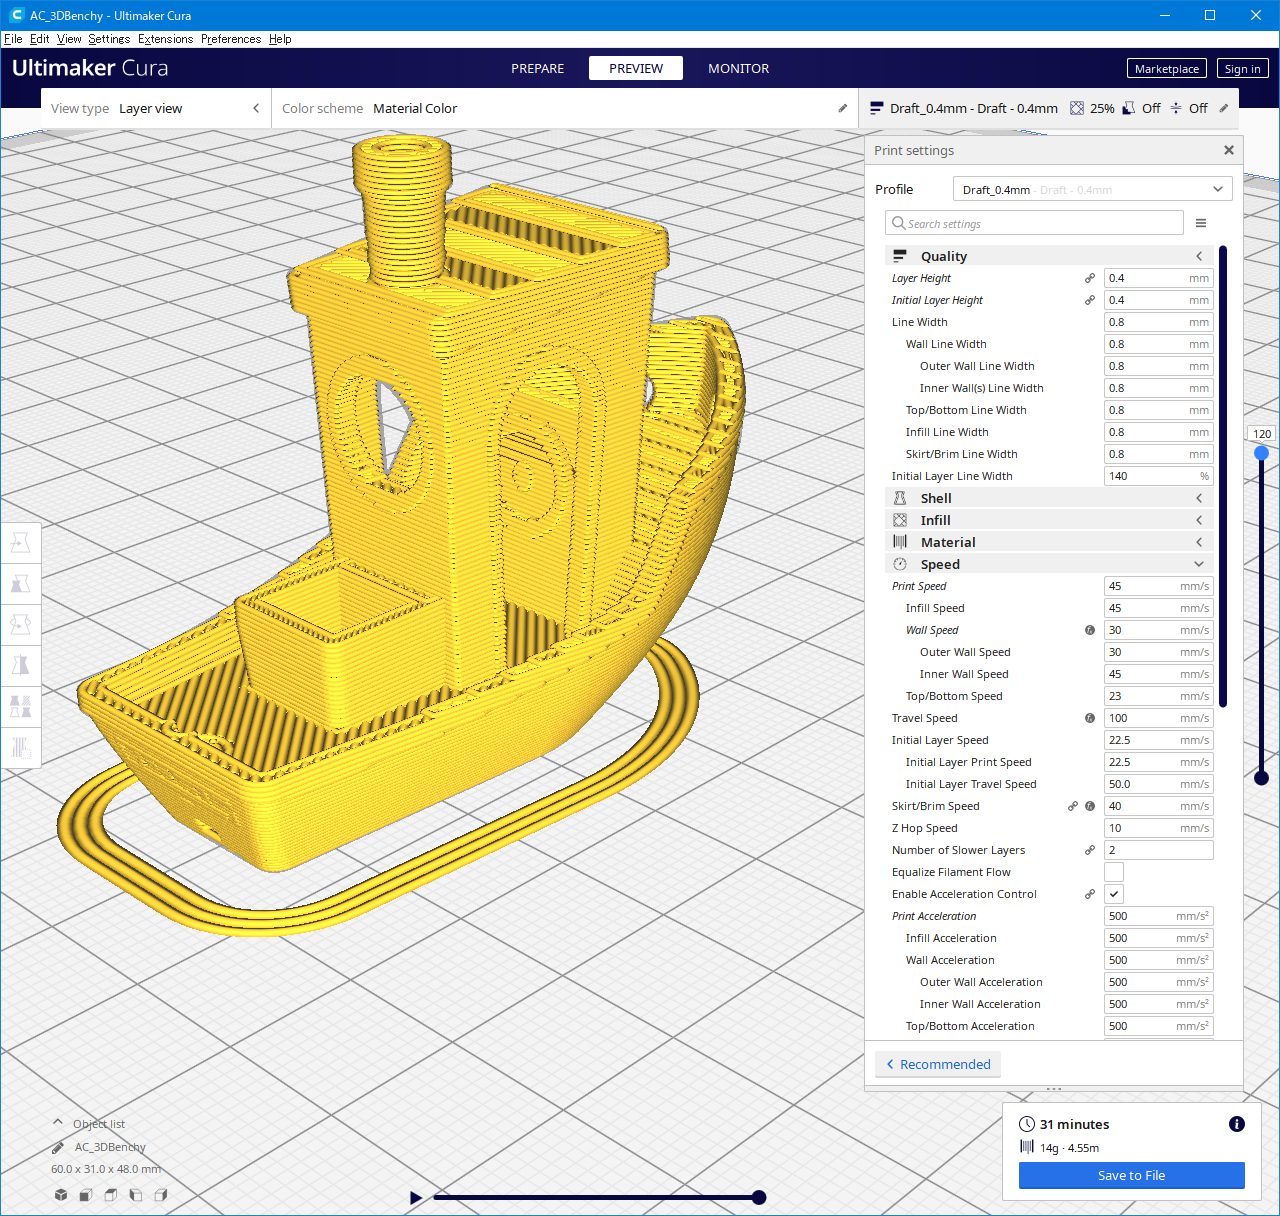The image size is (1280, 1216).
Task: Switch to top camera view cube
Action: click(x=111, y=1195)
